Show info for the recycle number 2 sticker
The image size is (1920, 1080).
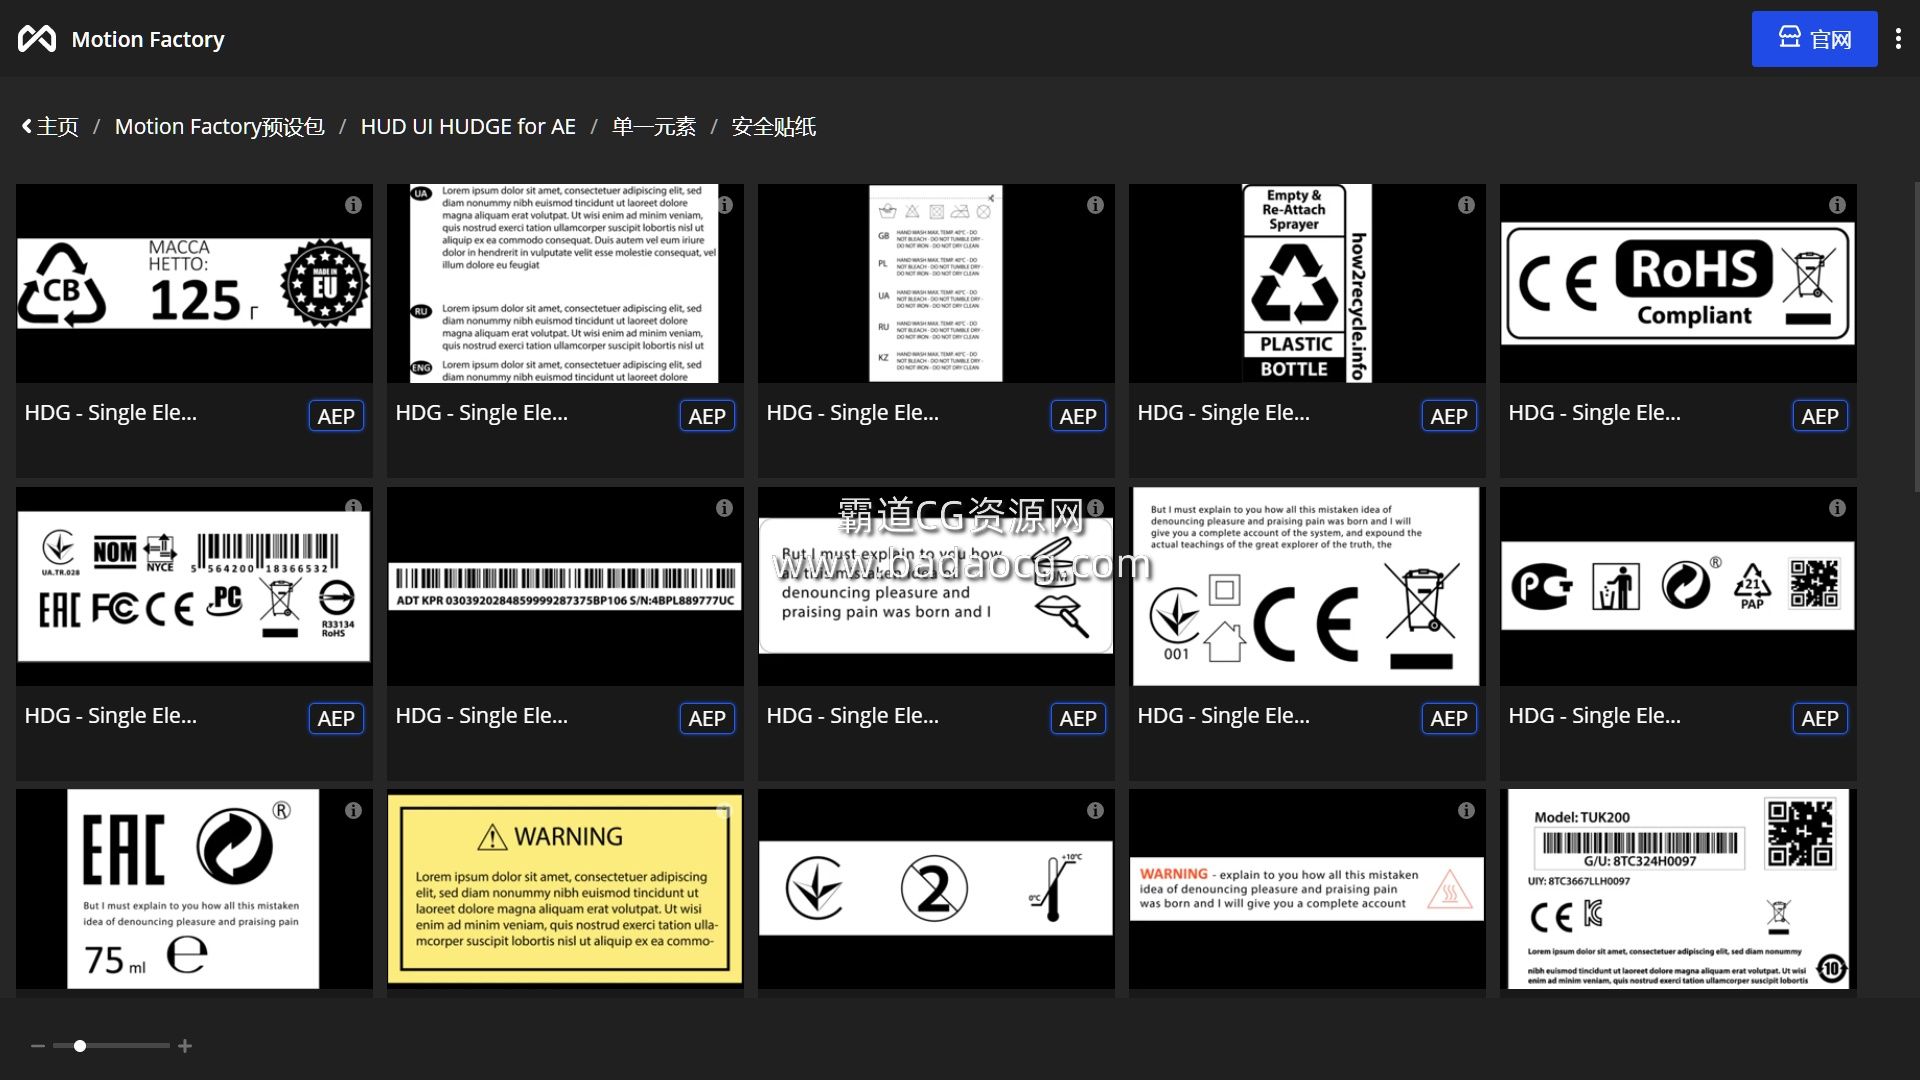(x=1095, y=811)
